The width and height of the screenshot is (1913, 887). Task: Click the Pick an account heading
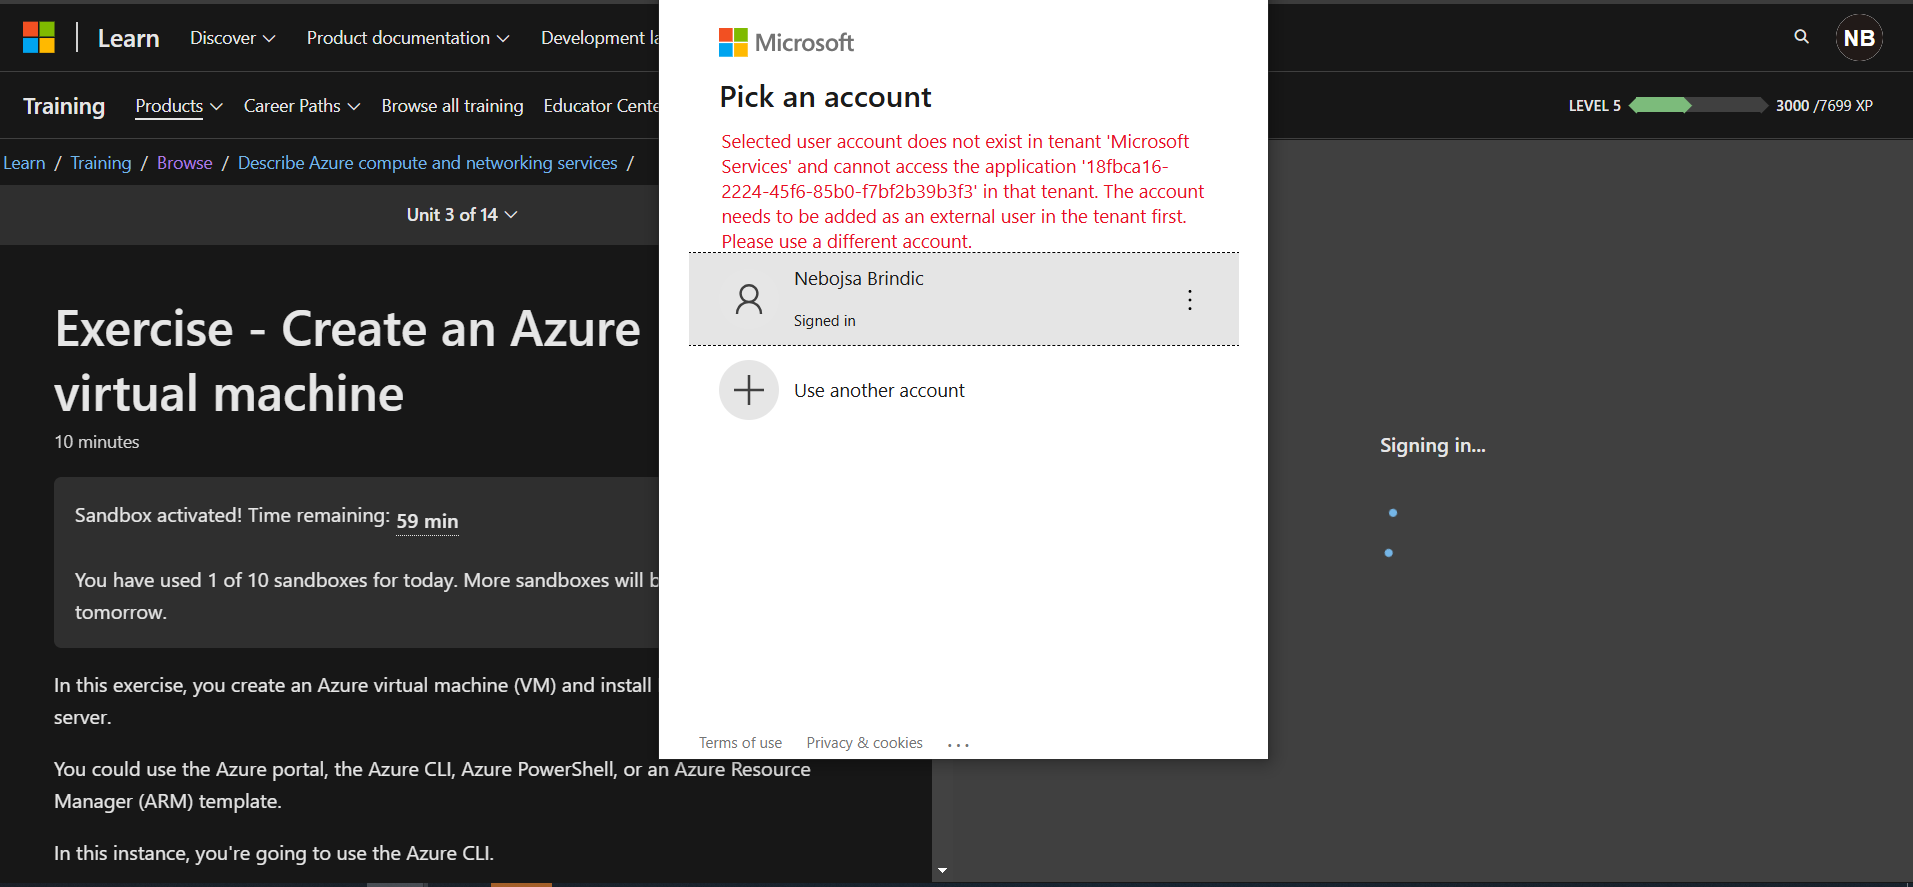[x=825, y=97]
